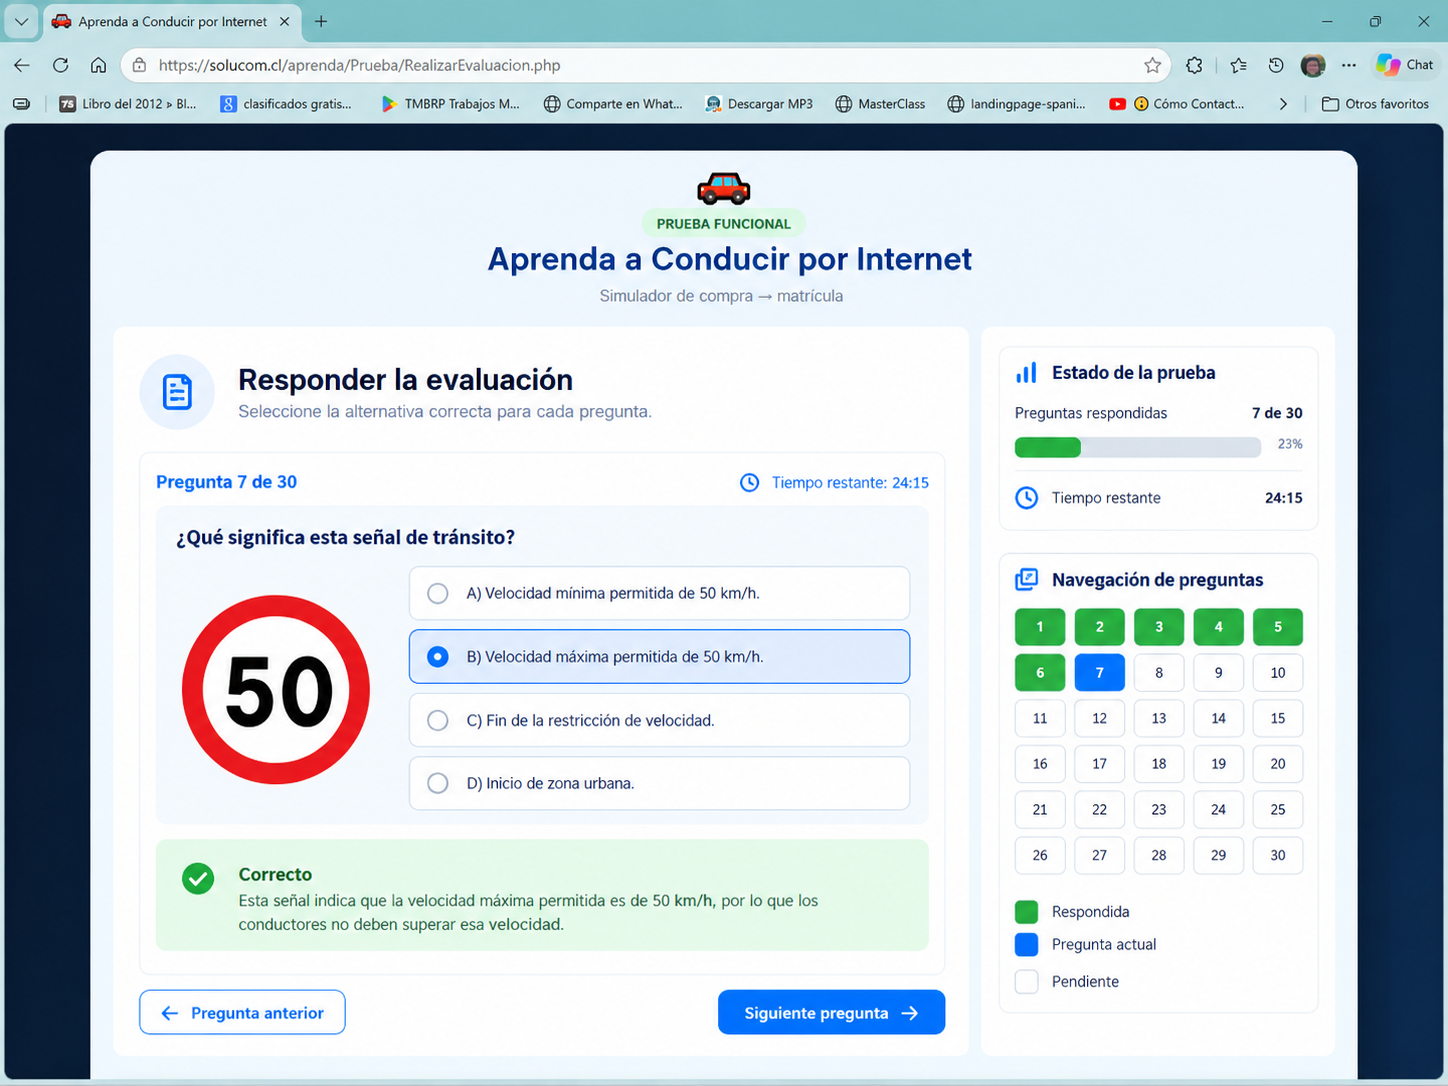The width and height of the screenshot is (1448, 1086).
Task: Click the green Respondida legend swatch
Action: 1026,912
